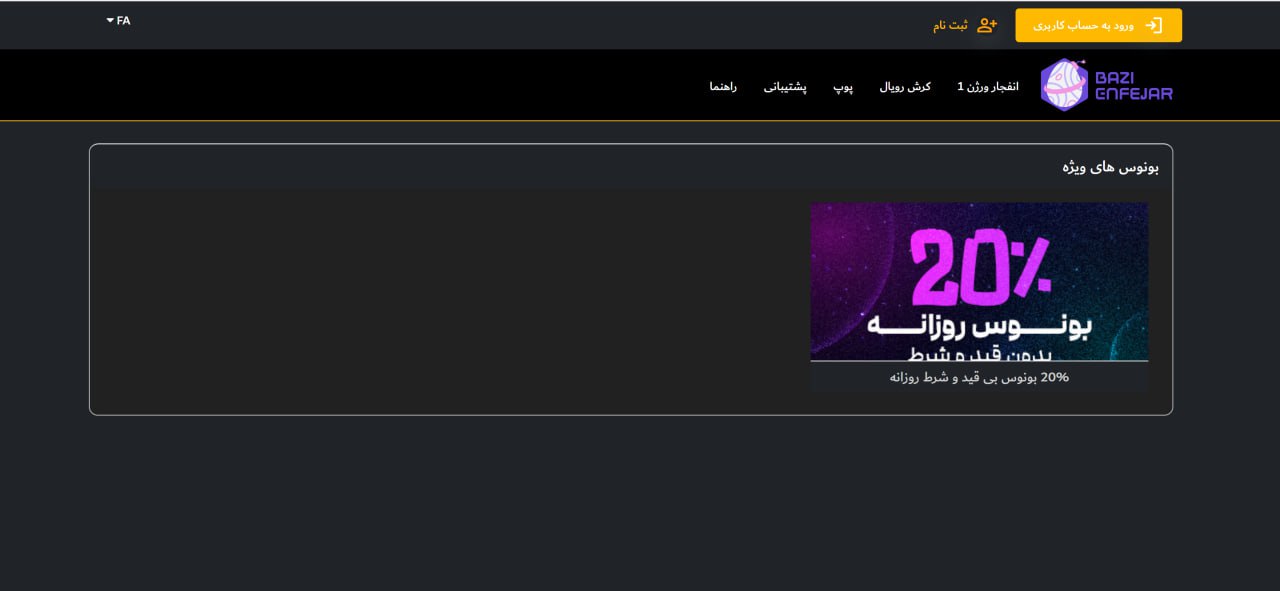Click the empty area of the bonus panel
This screenshot has height=591, width=1280.
450,300
